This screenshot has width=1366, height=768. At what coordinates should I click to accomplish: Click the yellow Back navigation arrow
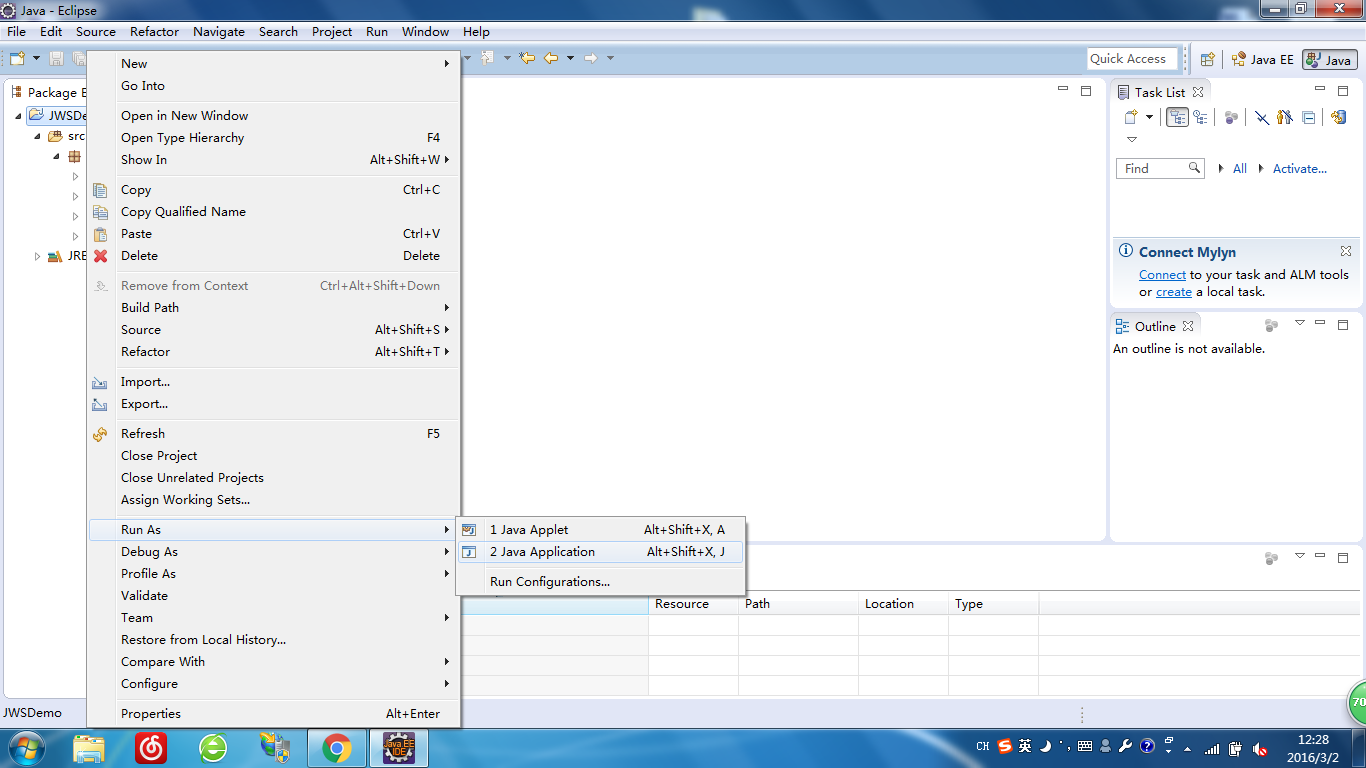tap(551, 58)
